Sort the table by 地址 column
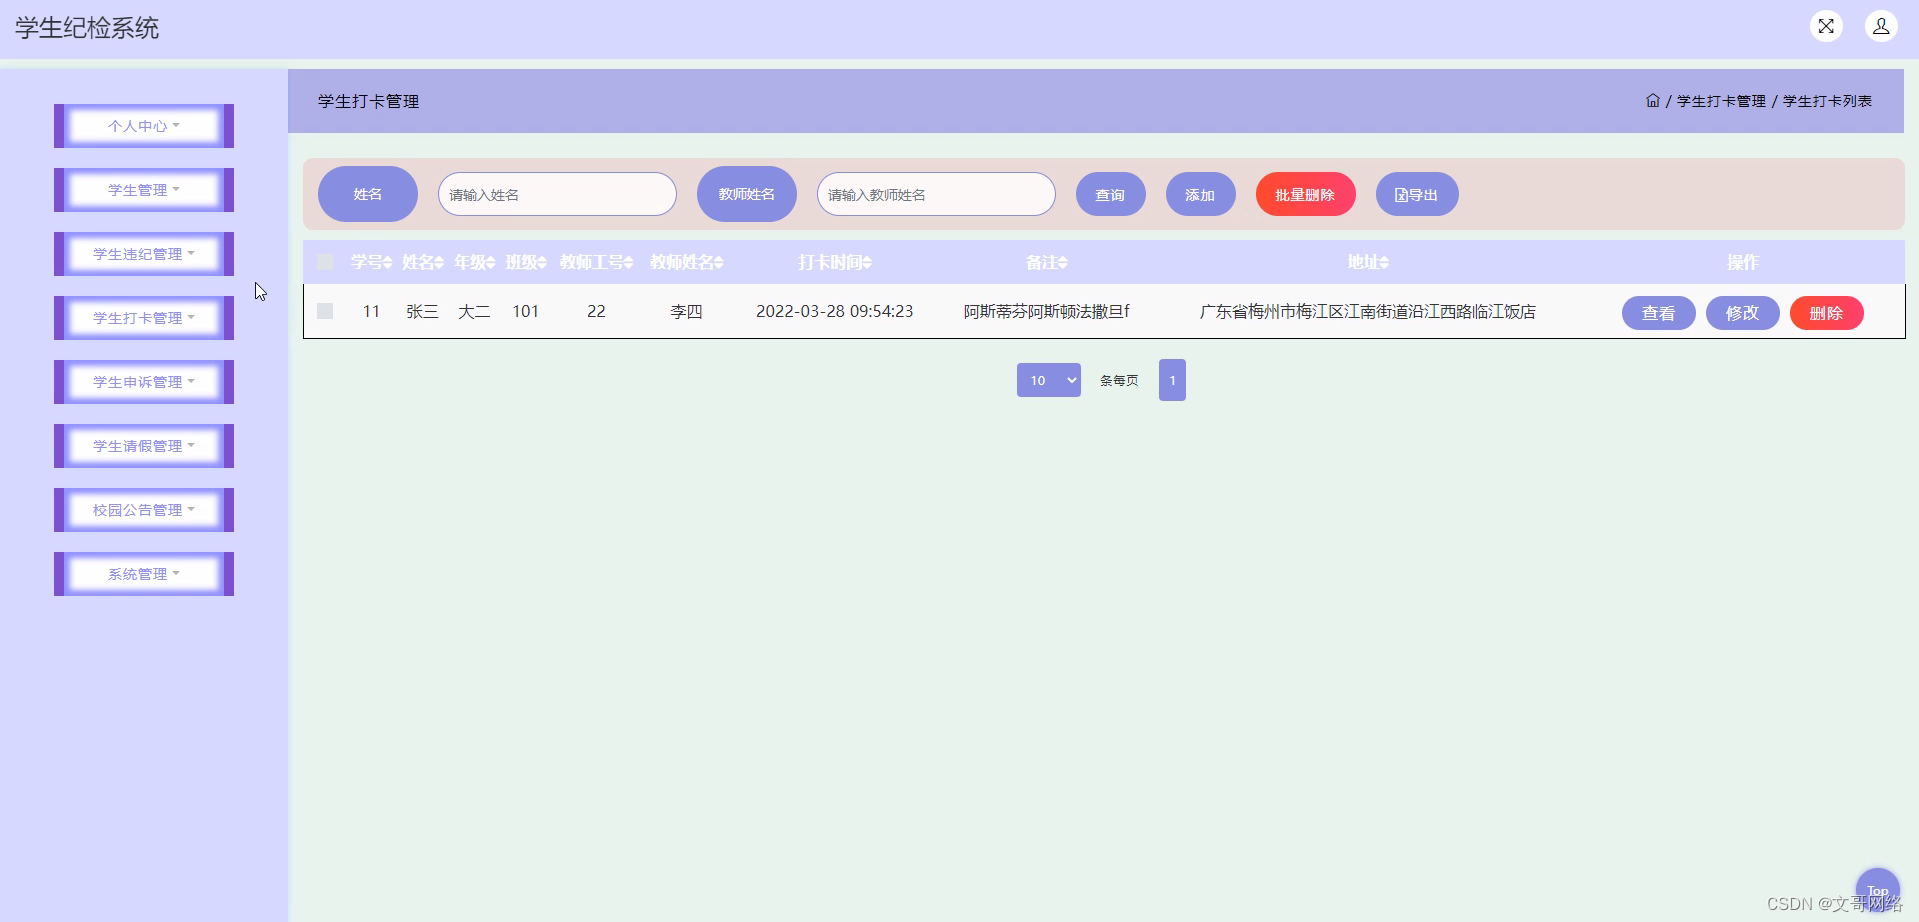The width and height of the screenshot is (1919, 922). click(1369, 262)
